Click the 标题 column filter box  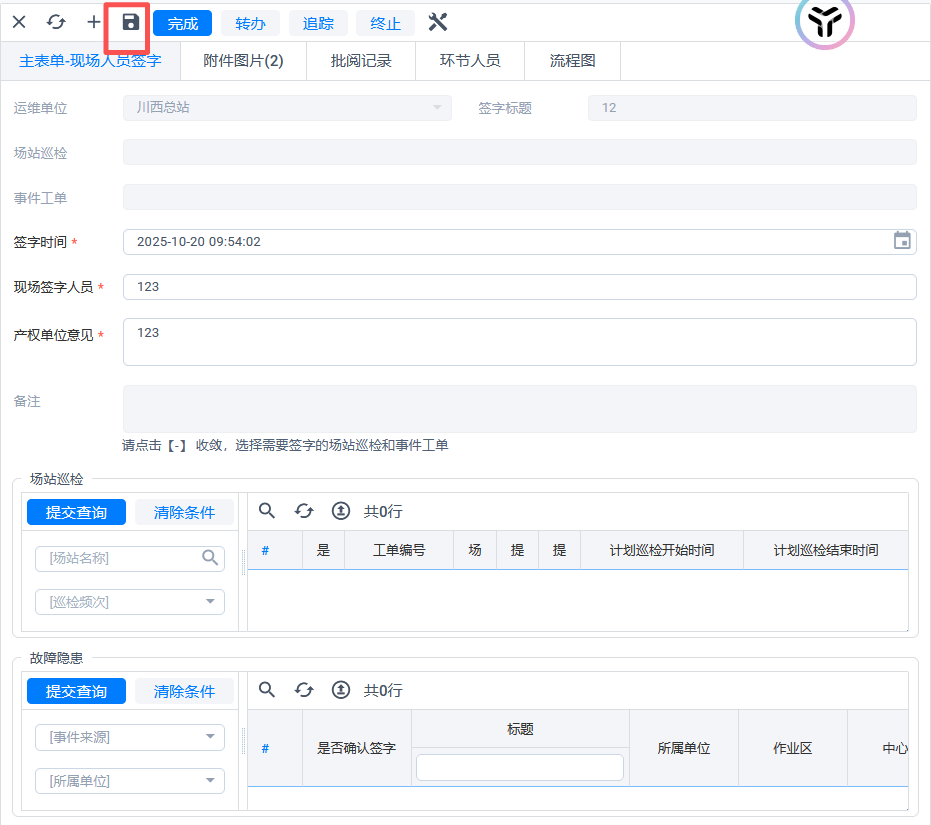(x=519, y=767)
